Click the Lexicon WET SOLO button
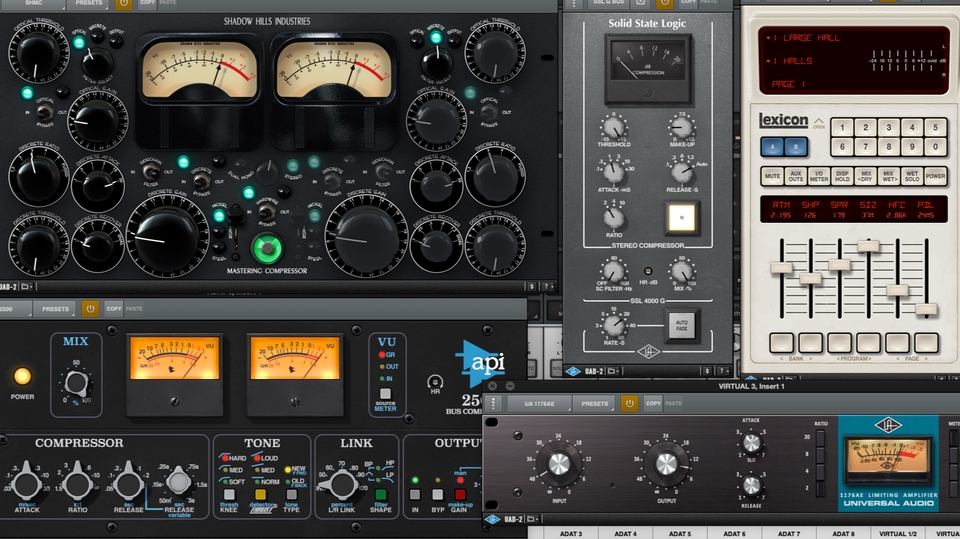 pyautogui.click(x=912, y=176)
